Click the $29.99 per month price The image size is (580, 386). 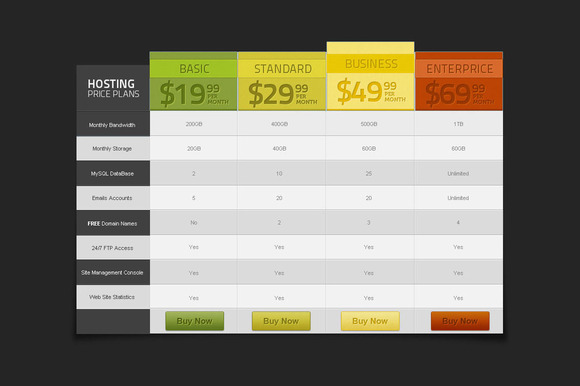click(282, 94)
